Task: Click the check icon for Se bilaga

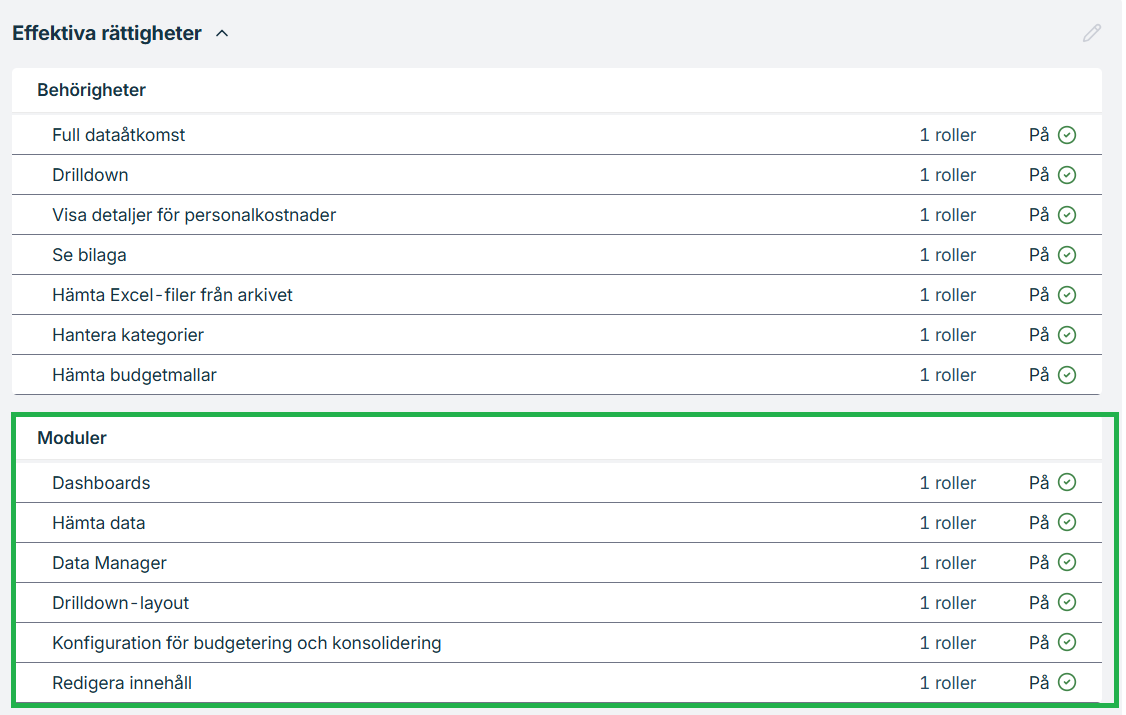Action: tap(1067, 255)
